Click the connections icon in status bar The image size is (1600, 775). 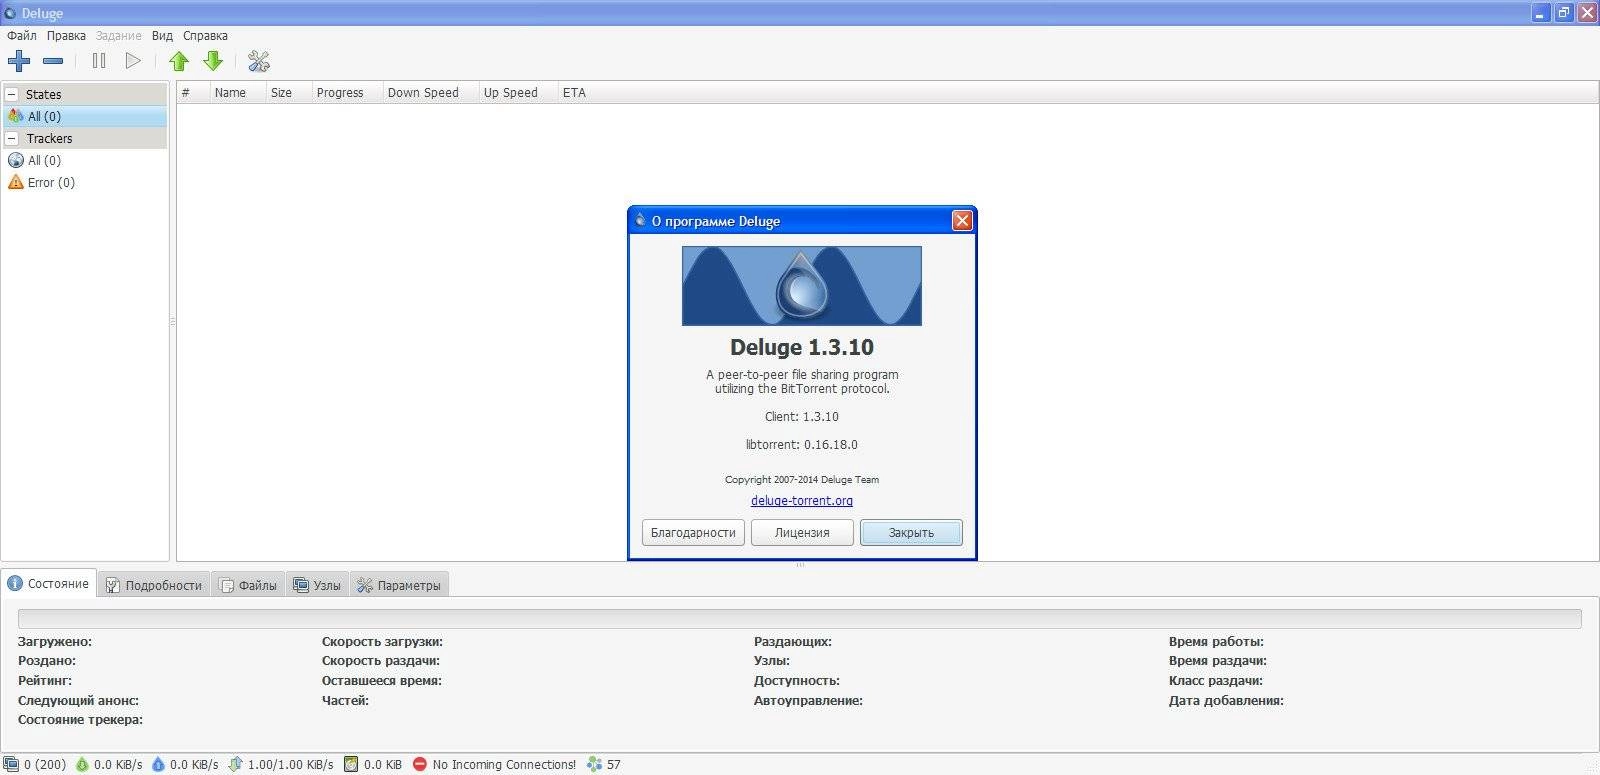tap(11, 764)
